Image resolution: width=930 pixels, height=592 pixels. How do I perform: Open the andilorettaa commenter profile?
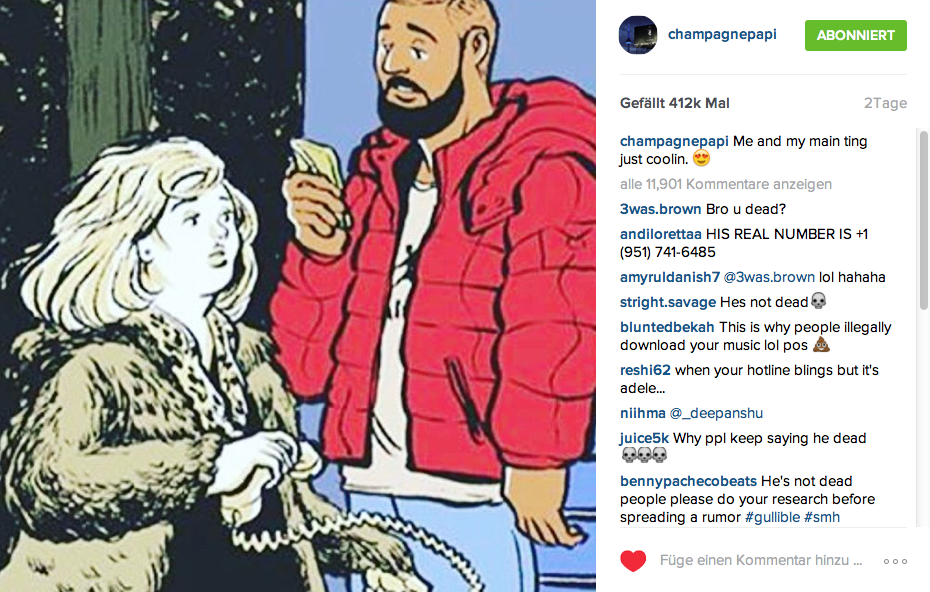(660, 234)
